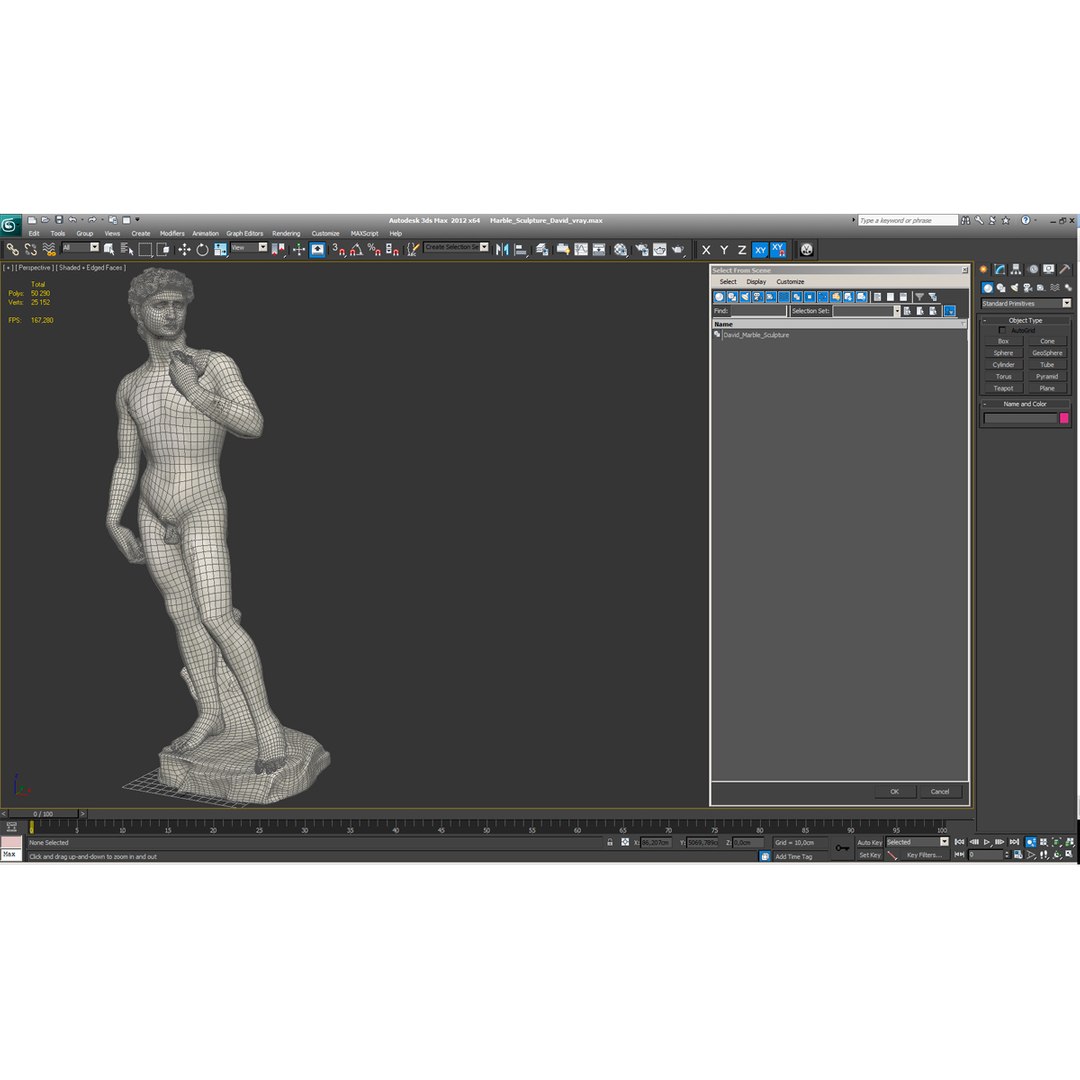
Task: Open the reference coordinate View dropdown
Action: pos(249,247)
